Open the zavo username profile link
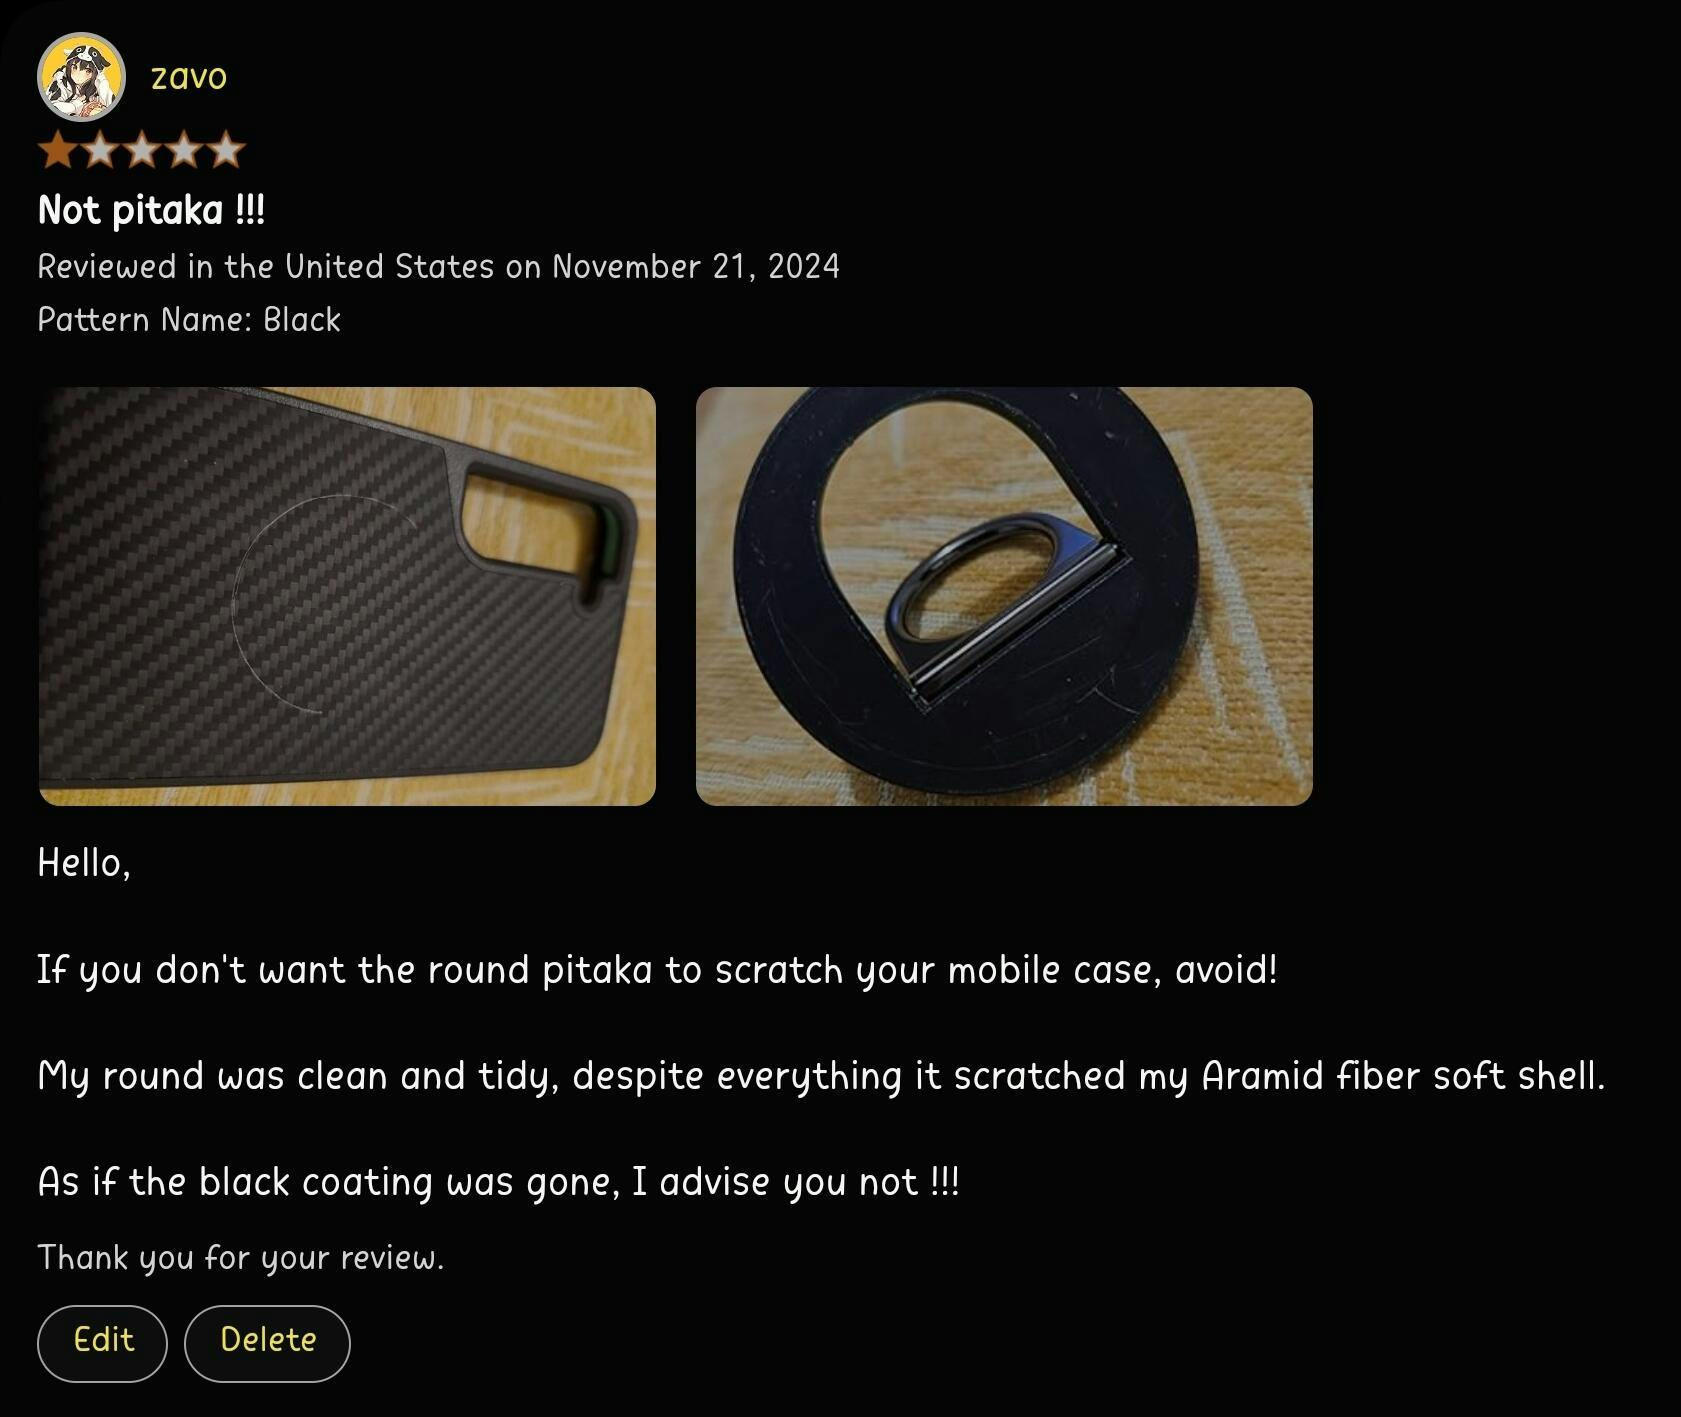Image resolution: width=1681 pixels, height=1417 pixels. coord(188,77)
